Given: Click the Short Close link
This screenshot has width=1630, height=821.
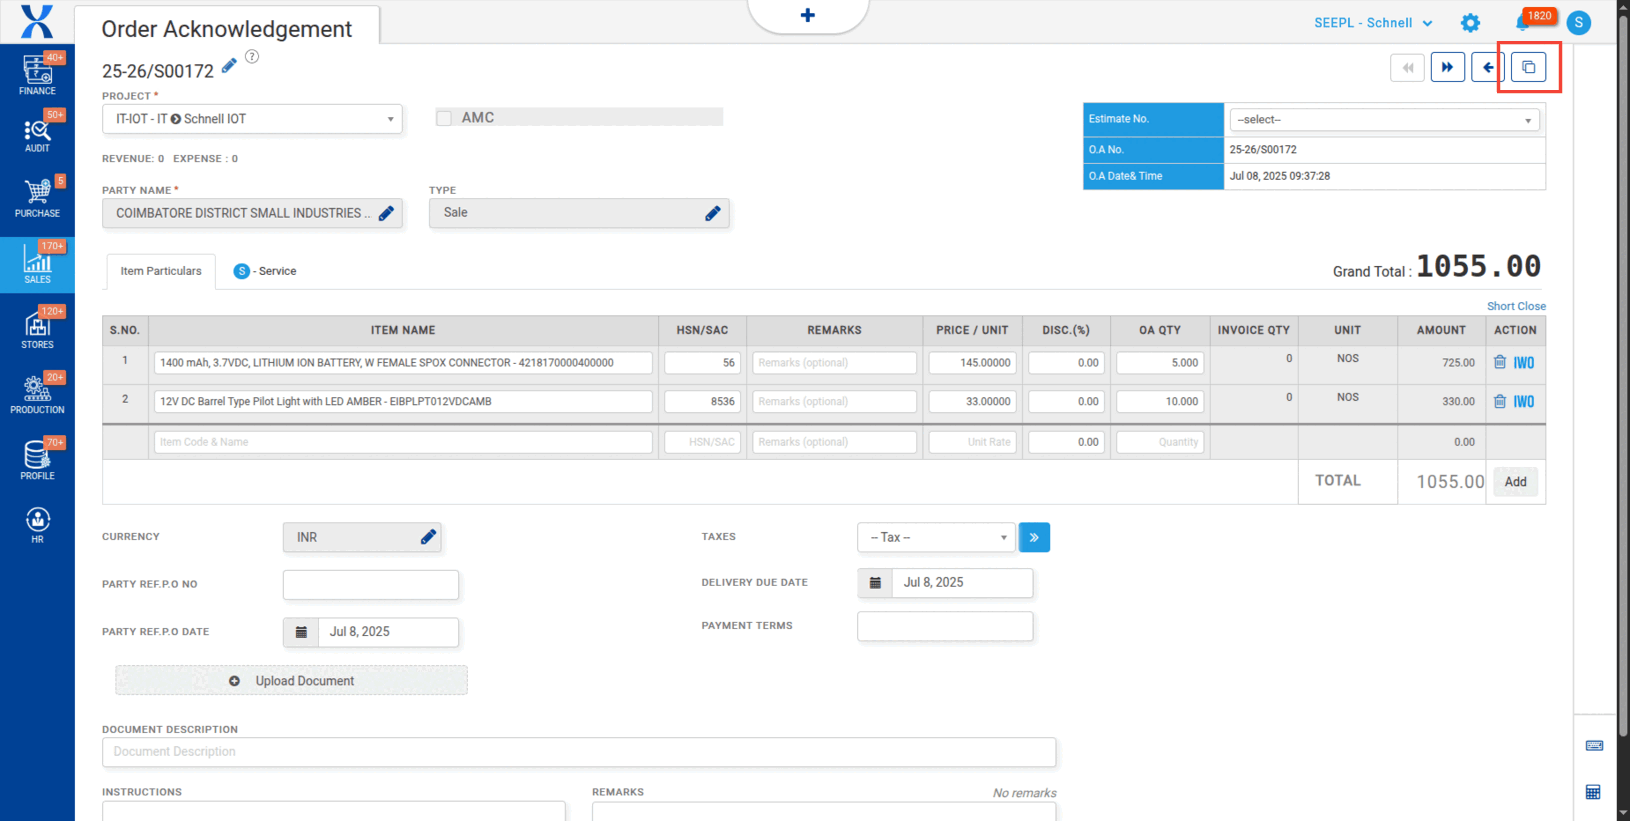Looking at the screenshot, I should pos(1515,306).
